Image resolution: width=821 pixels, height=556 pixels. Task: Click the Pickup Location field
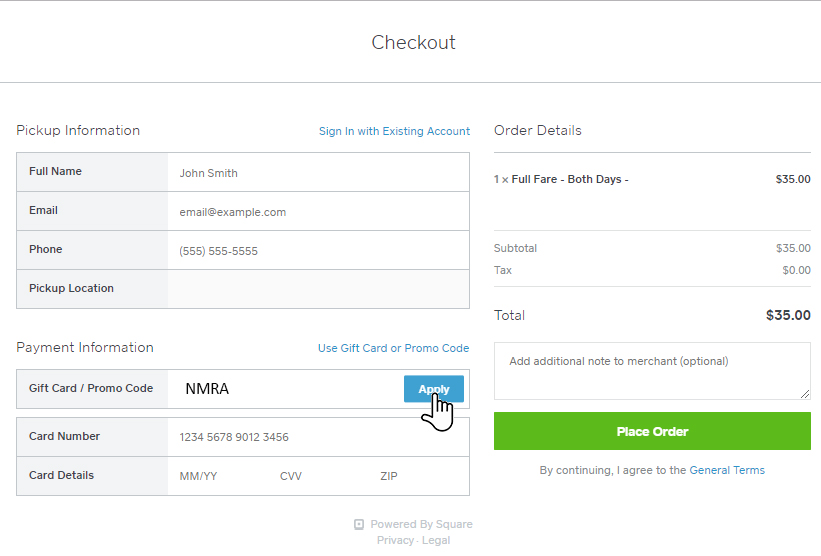click(317, 289)
